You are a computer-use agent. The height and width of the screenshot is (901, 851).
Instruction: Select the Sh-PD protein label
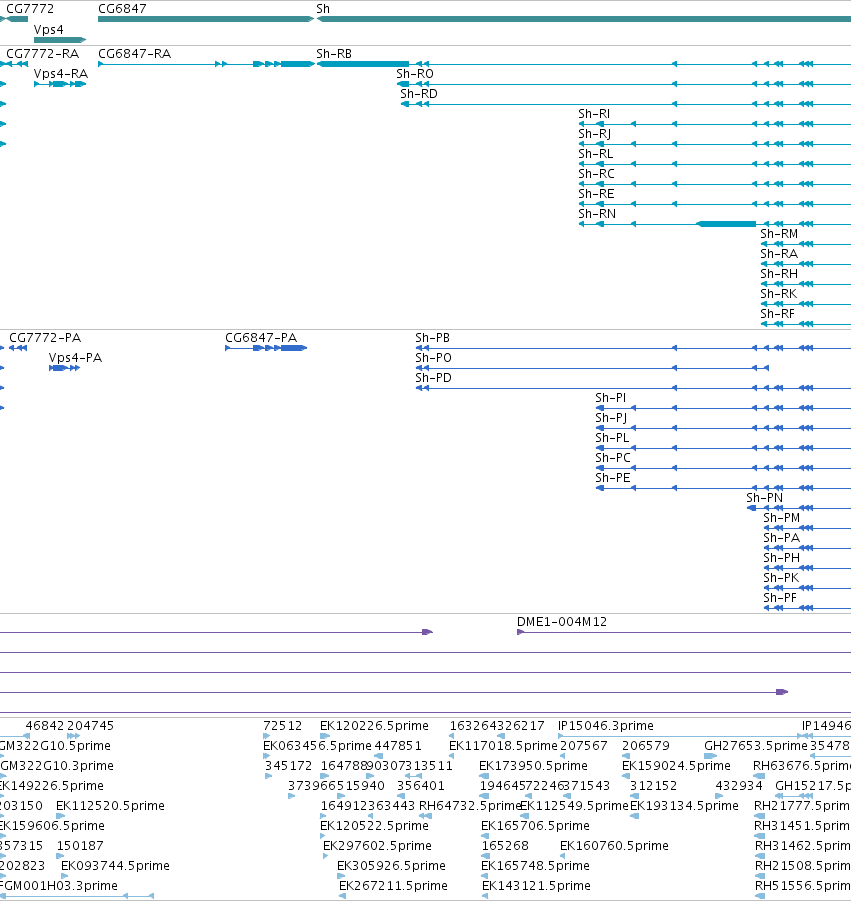(433, 378)
